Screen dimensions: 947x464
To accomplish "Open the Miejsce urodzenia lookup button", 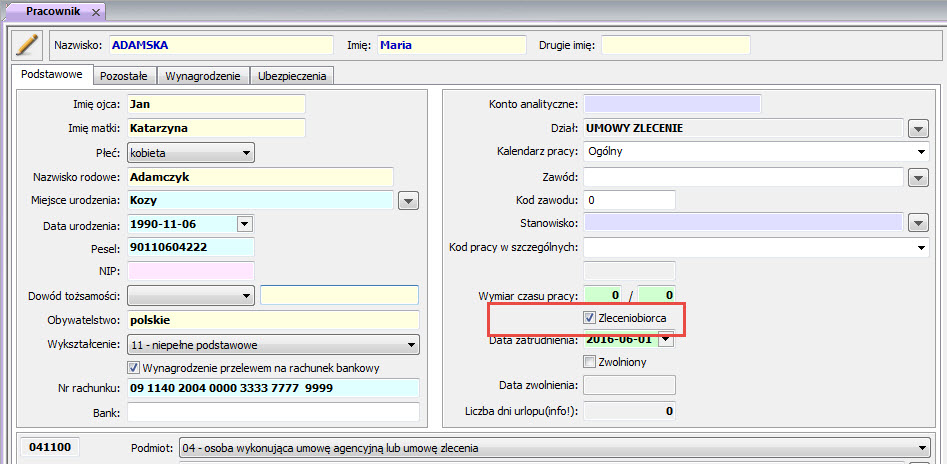I will click(x=408, y=201).
